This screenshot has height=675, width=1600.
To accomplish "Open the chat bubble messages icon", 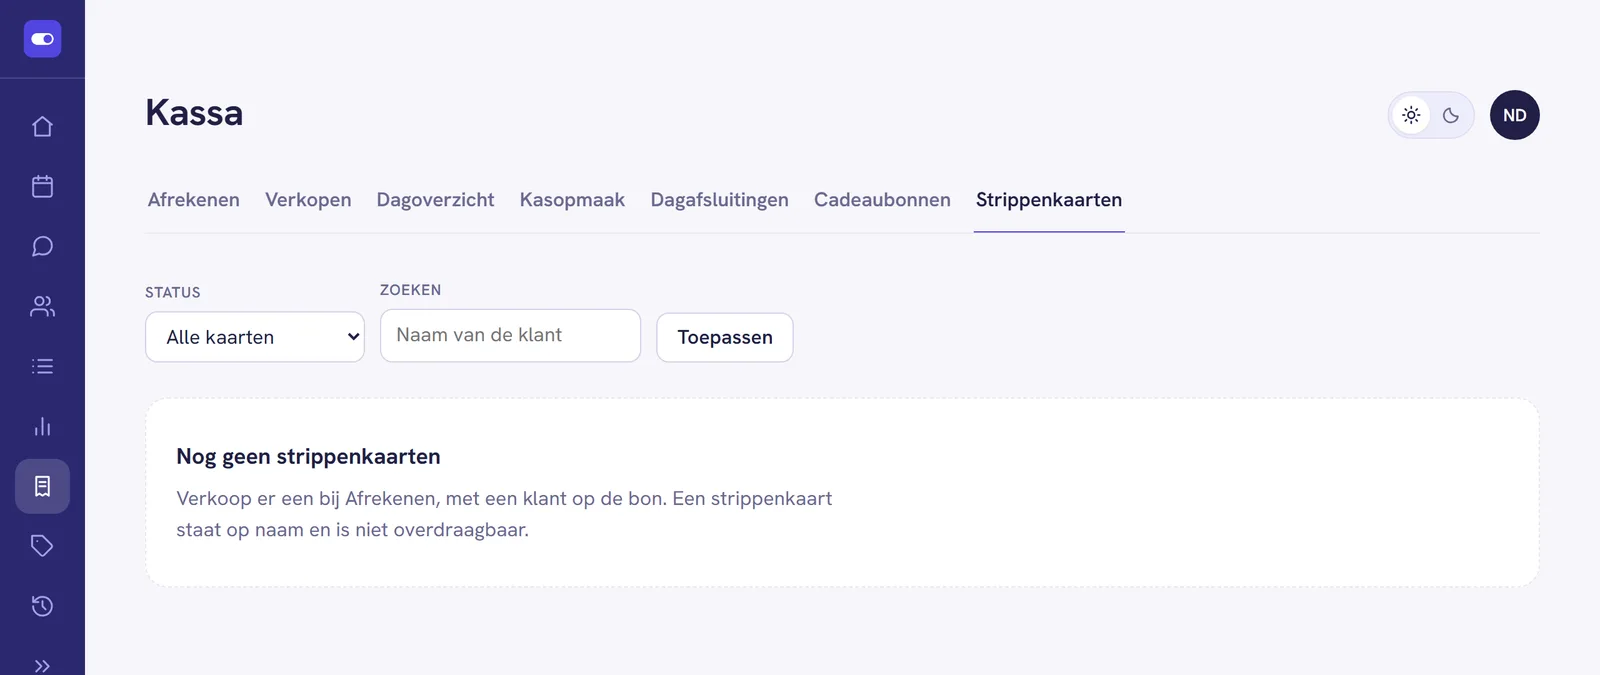I will tap(42, 246).
